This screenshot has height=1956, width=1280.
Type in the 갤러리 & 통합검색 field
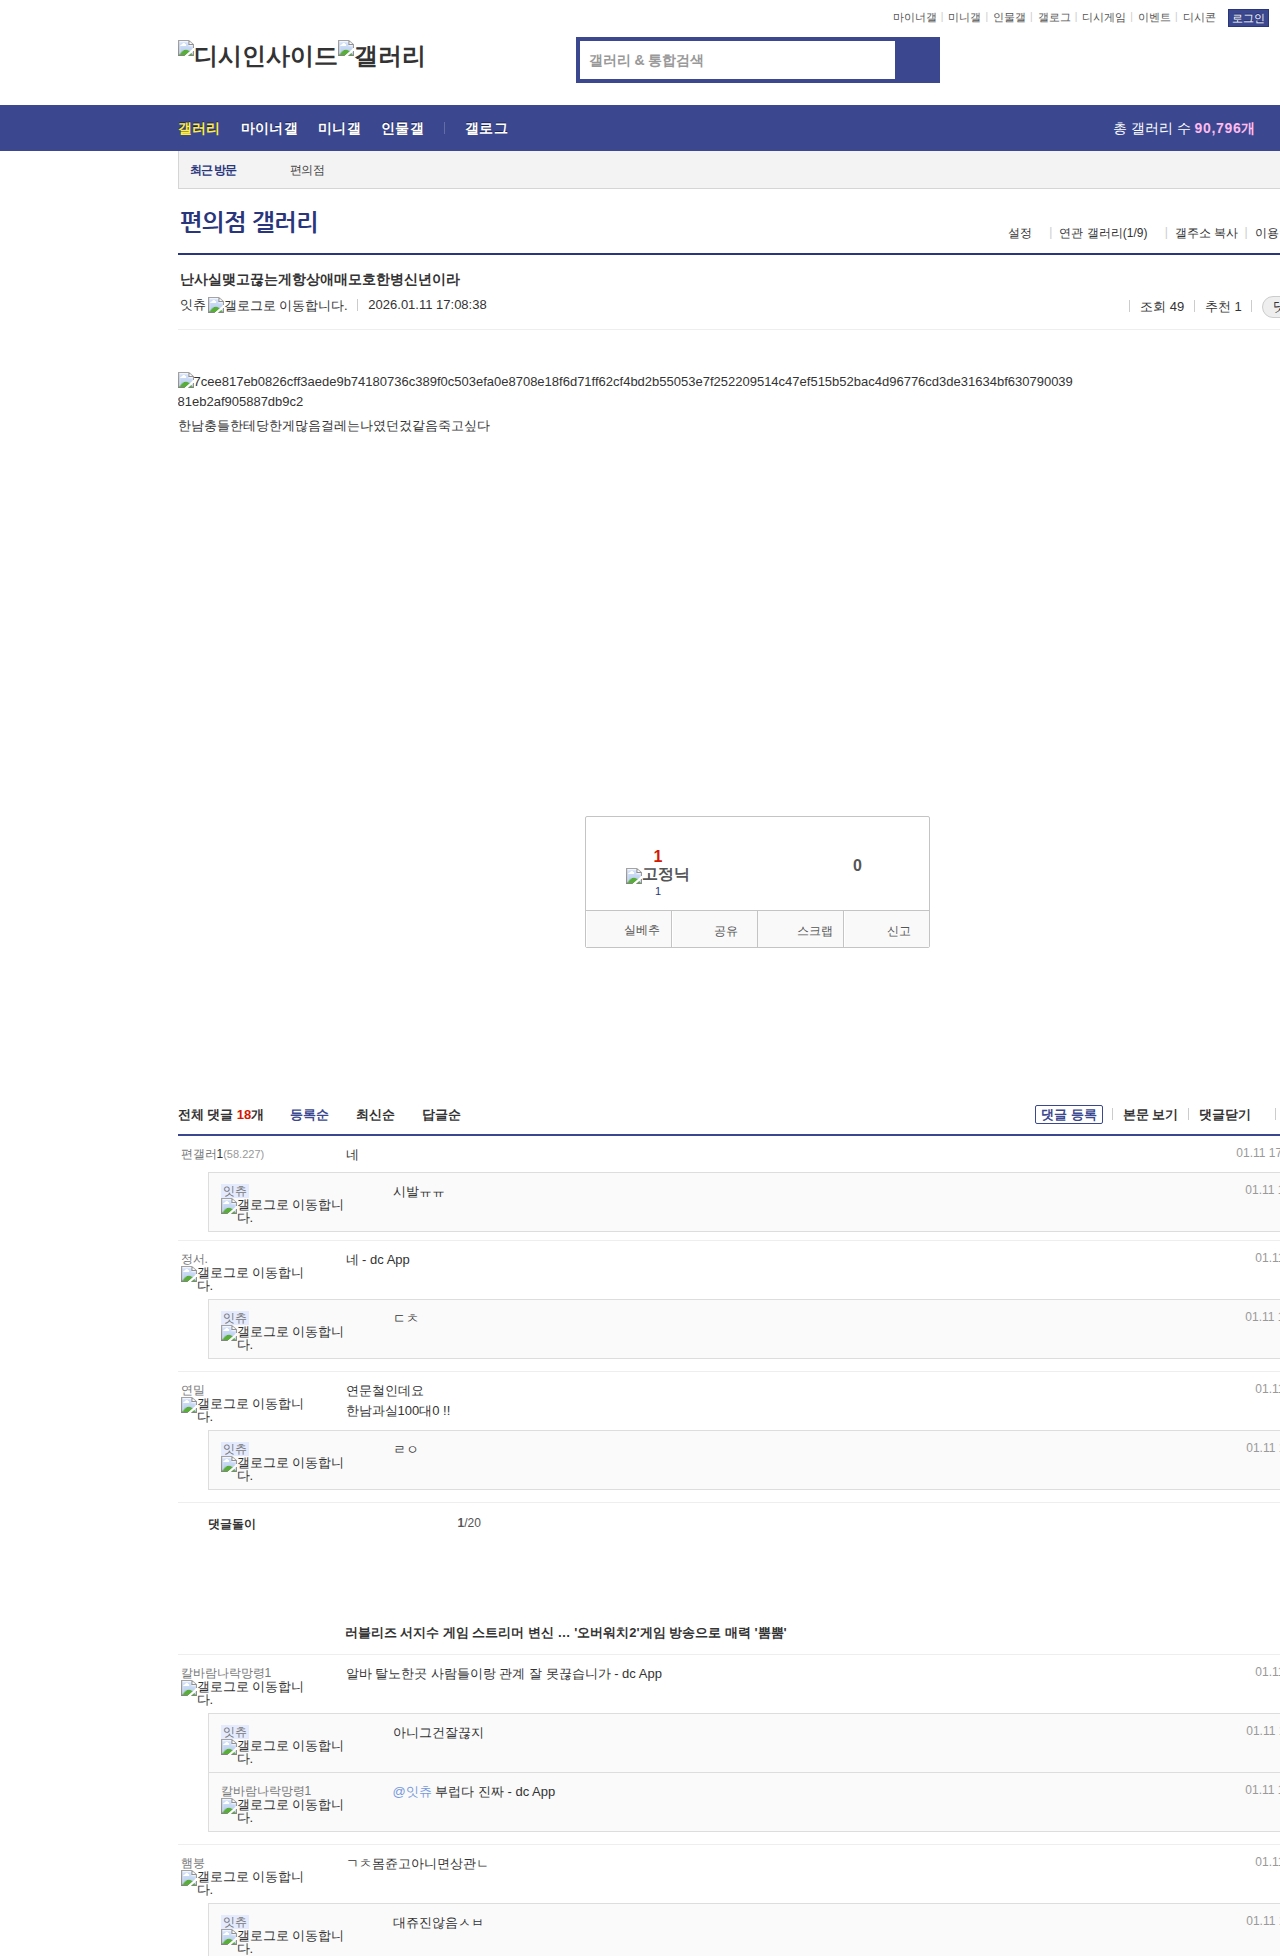[x=738, y=60]
